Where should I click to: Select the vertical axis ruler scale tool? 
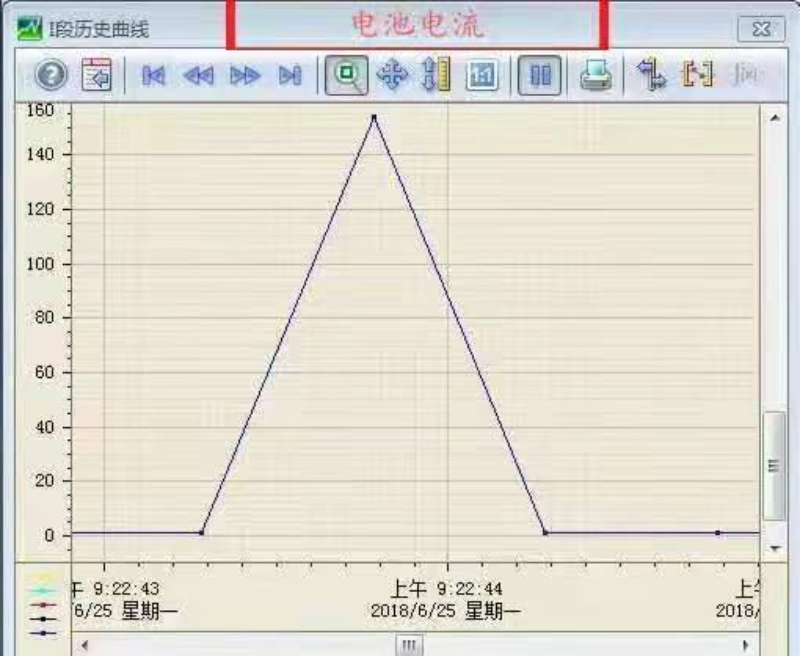click(x=436, y=75)
